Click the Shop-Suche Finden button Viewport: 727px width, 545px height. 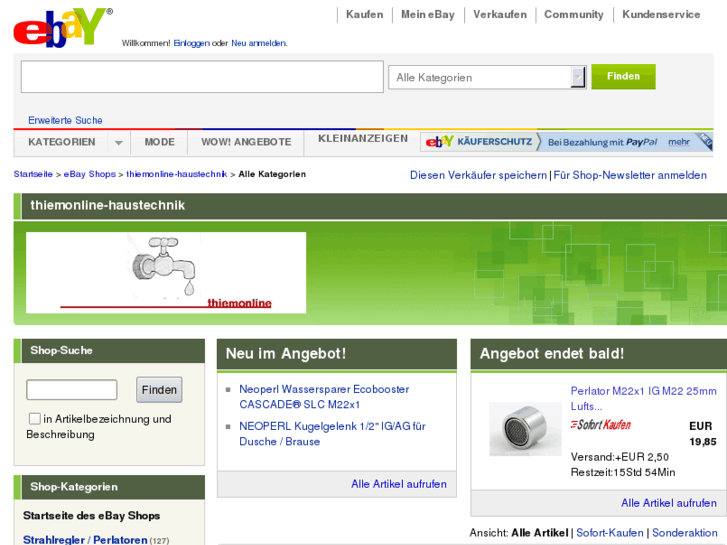click(159, 390)
